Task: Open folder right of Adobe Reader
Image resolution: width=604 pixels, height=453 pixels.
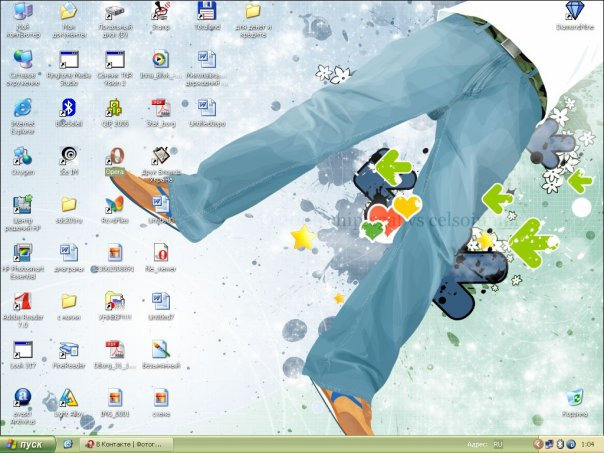Action: 69,301
